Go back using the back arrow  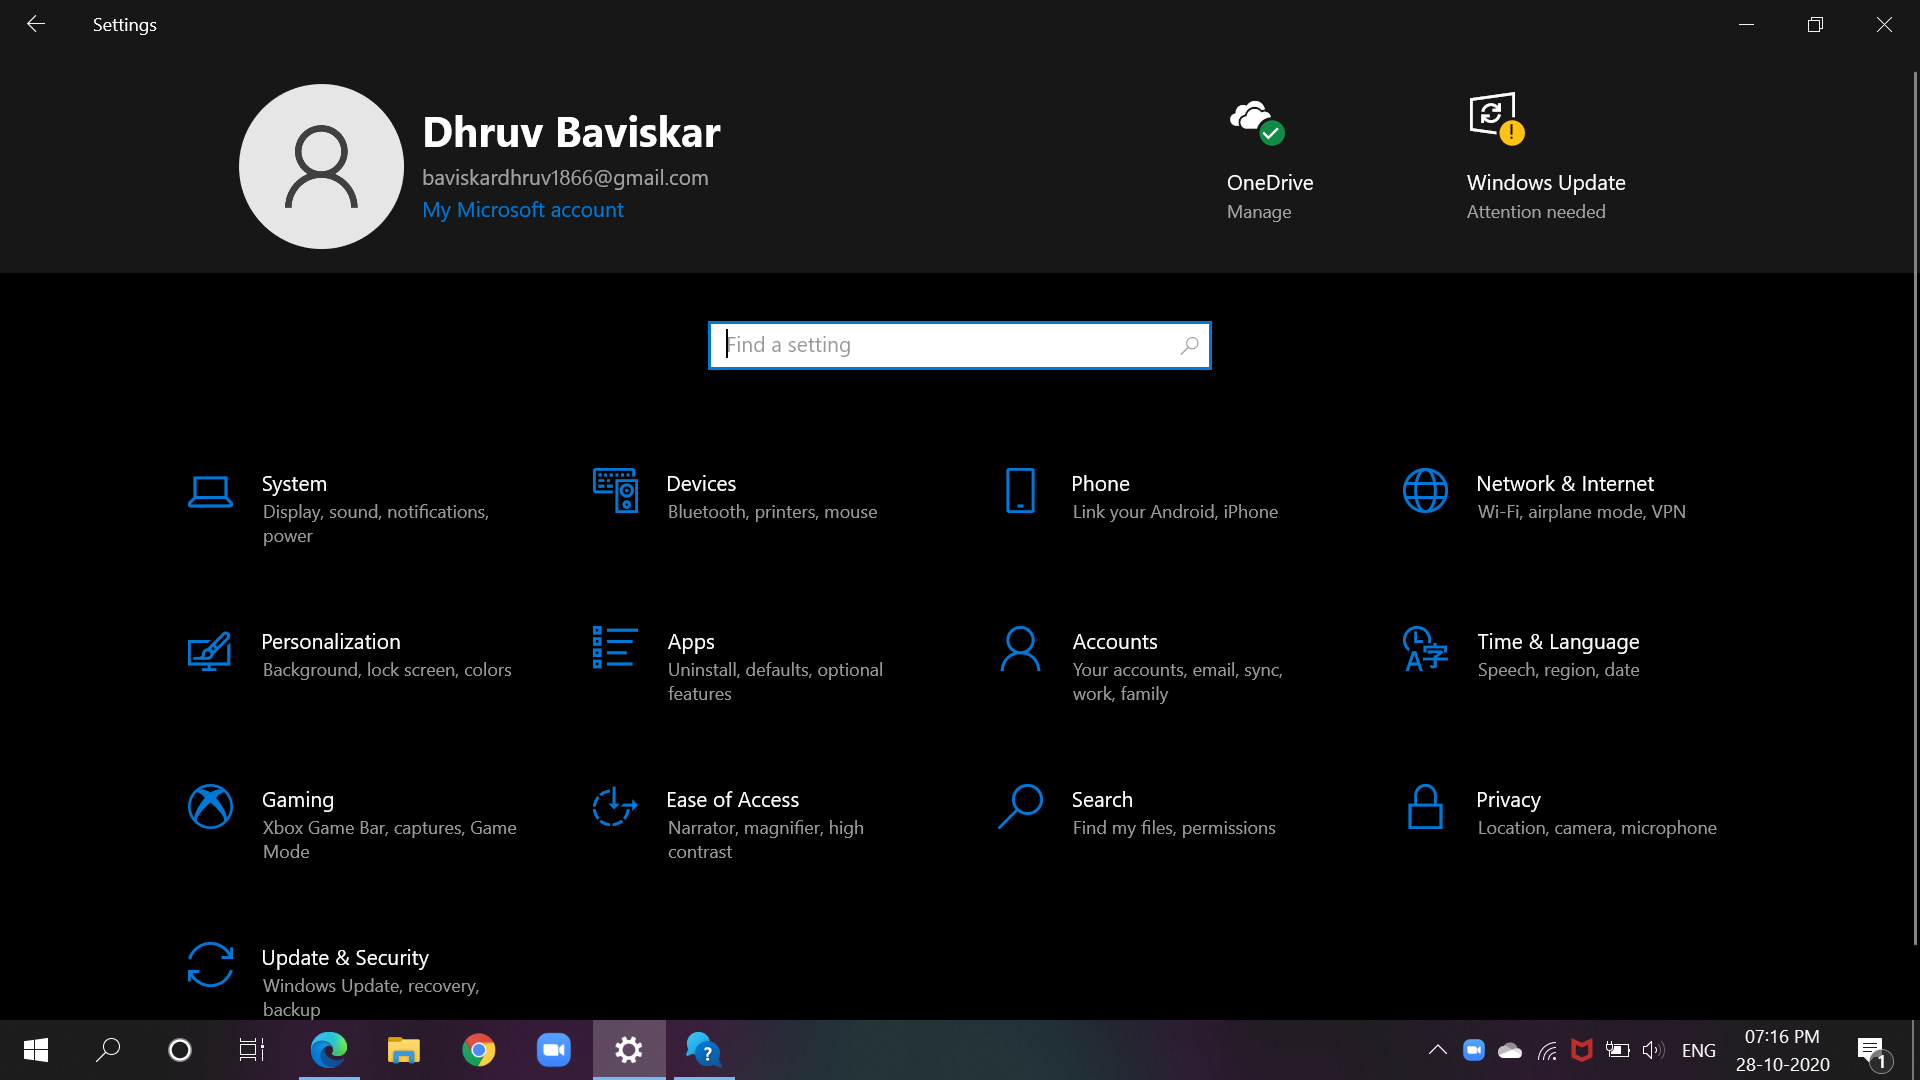(x=36, y=24)
